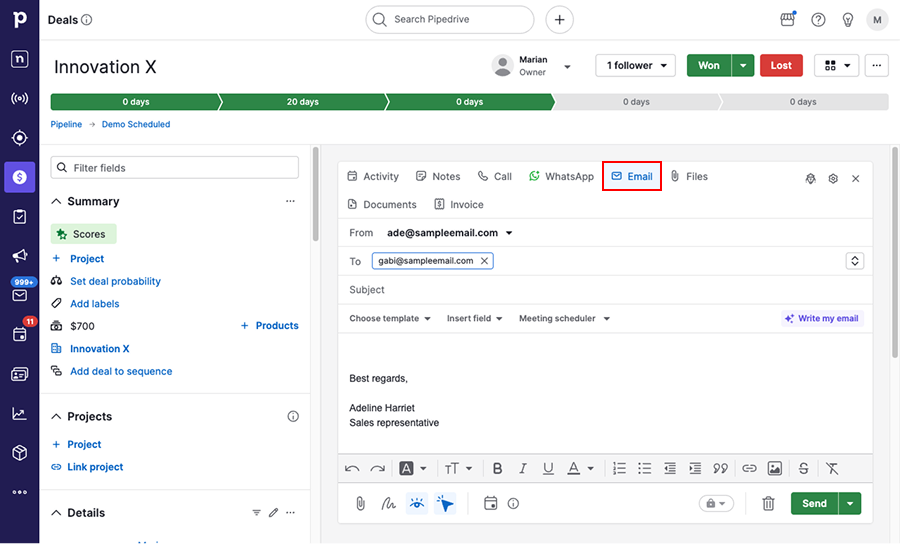This screenshot has height=544, width=900.
Task: Toggle underline formatting
Action: (548, 468)
